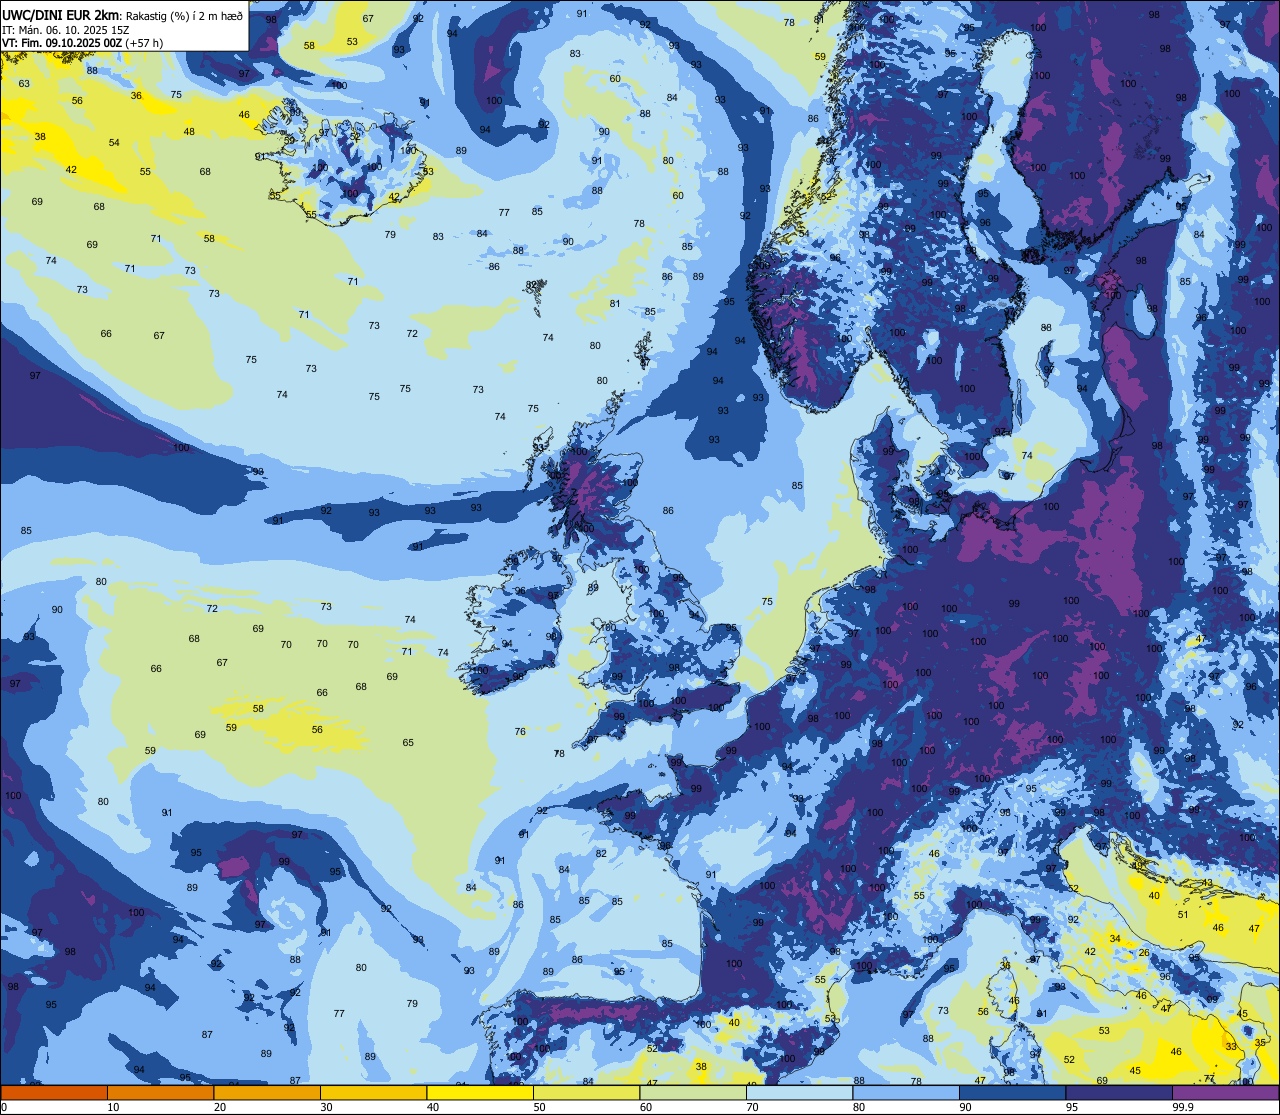The image size is (1280, 1115).
Task: Pick the amber 30–40 legend segment
Action: (373, 1092)
